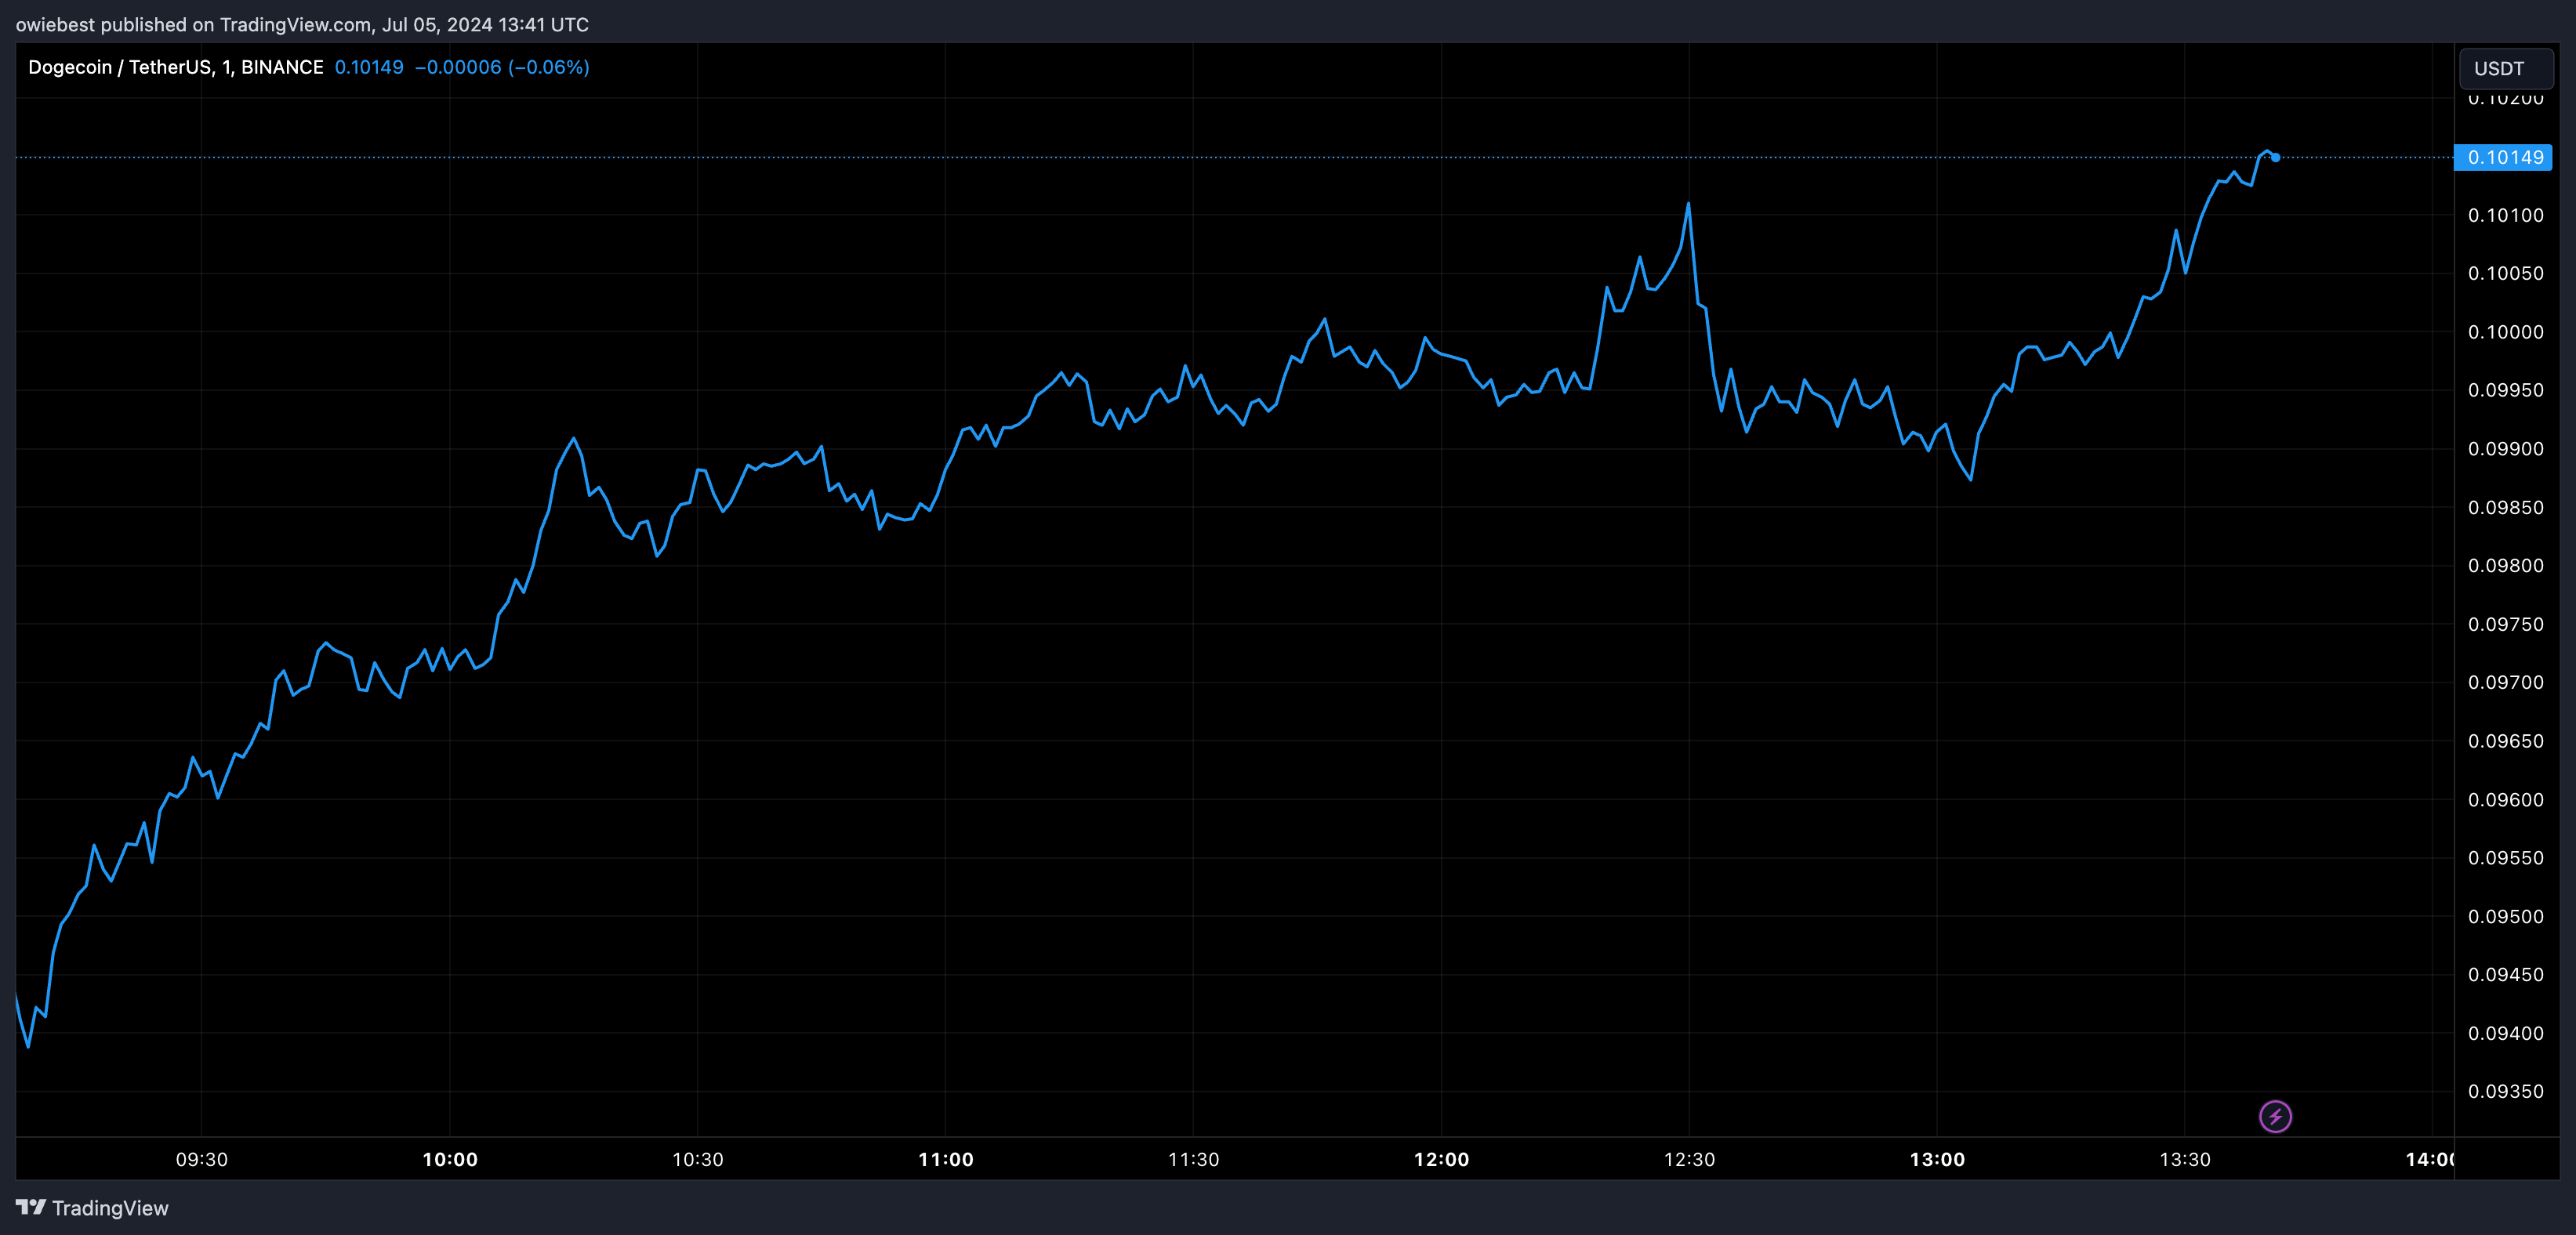The height and width of the screenshot is (1235, 2576).
Task: Click the 0.09550 price axis label
Action: 2505,858
